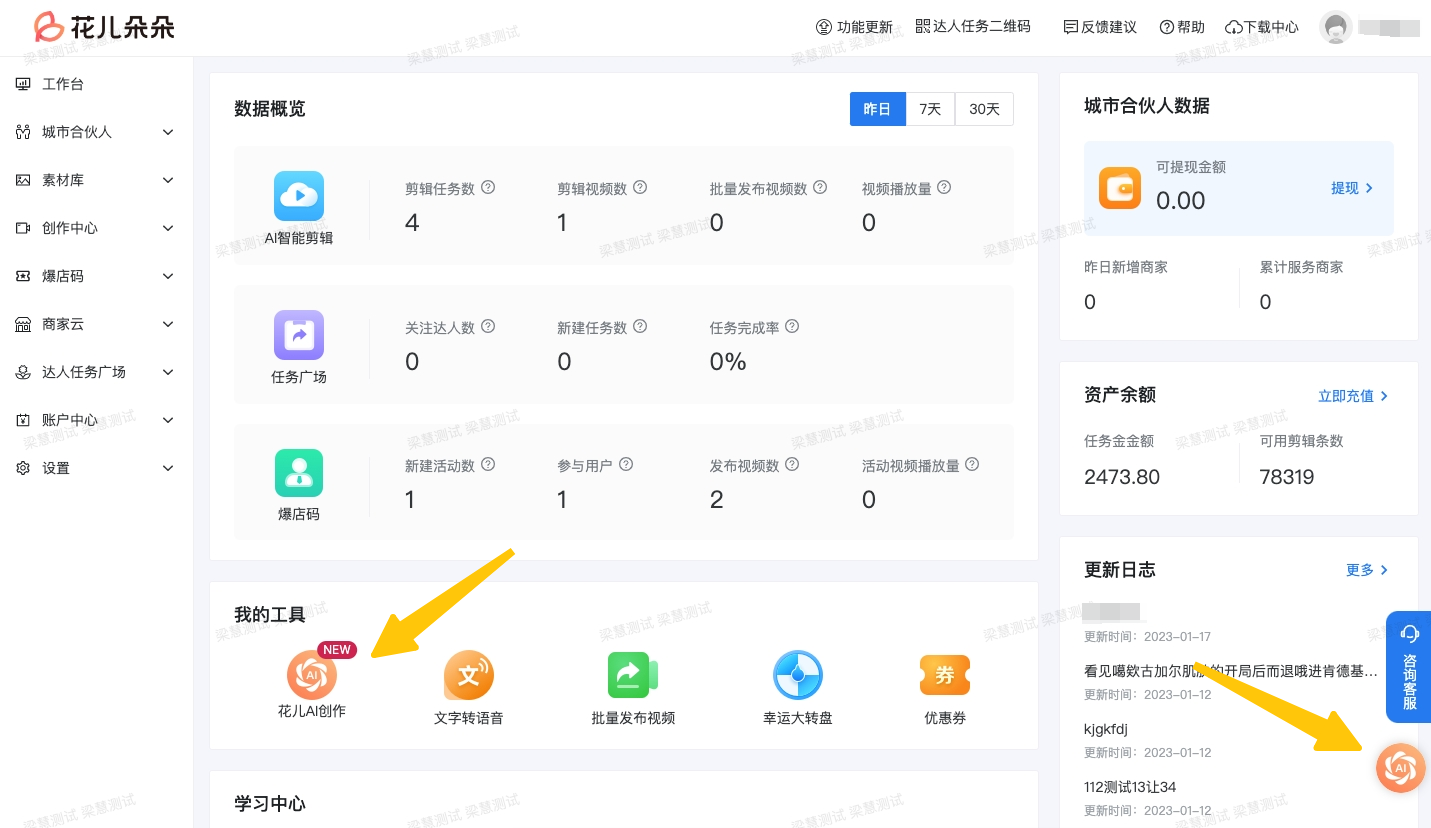Click the 学习中心 section heading
Image resolution: width=1431 pixels, height=828 pixels.
[270, 804]
